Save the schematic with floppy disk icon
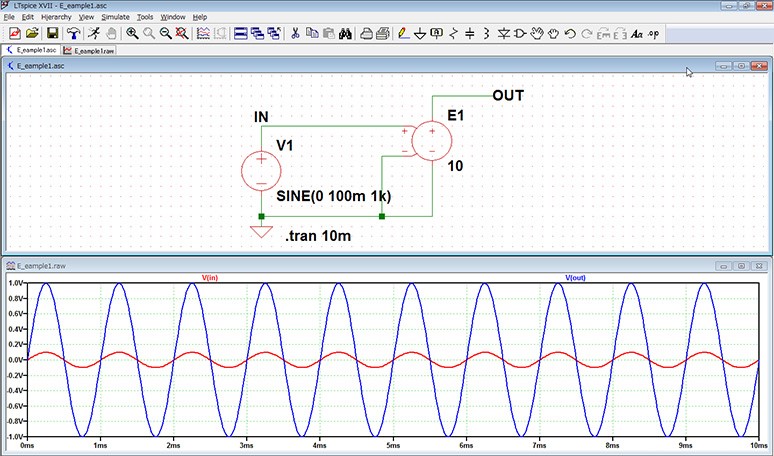 (52, 34)
